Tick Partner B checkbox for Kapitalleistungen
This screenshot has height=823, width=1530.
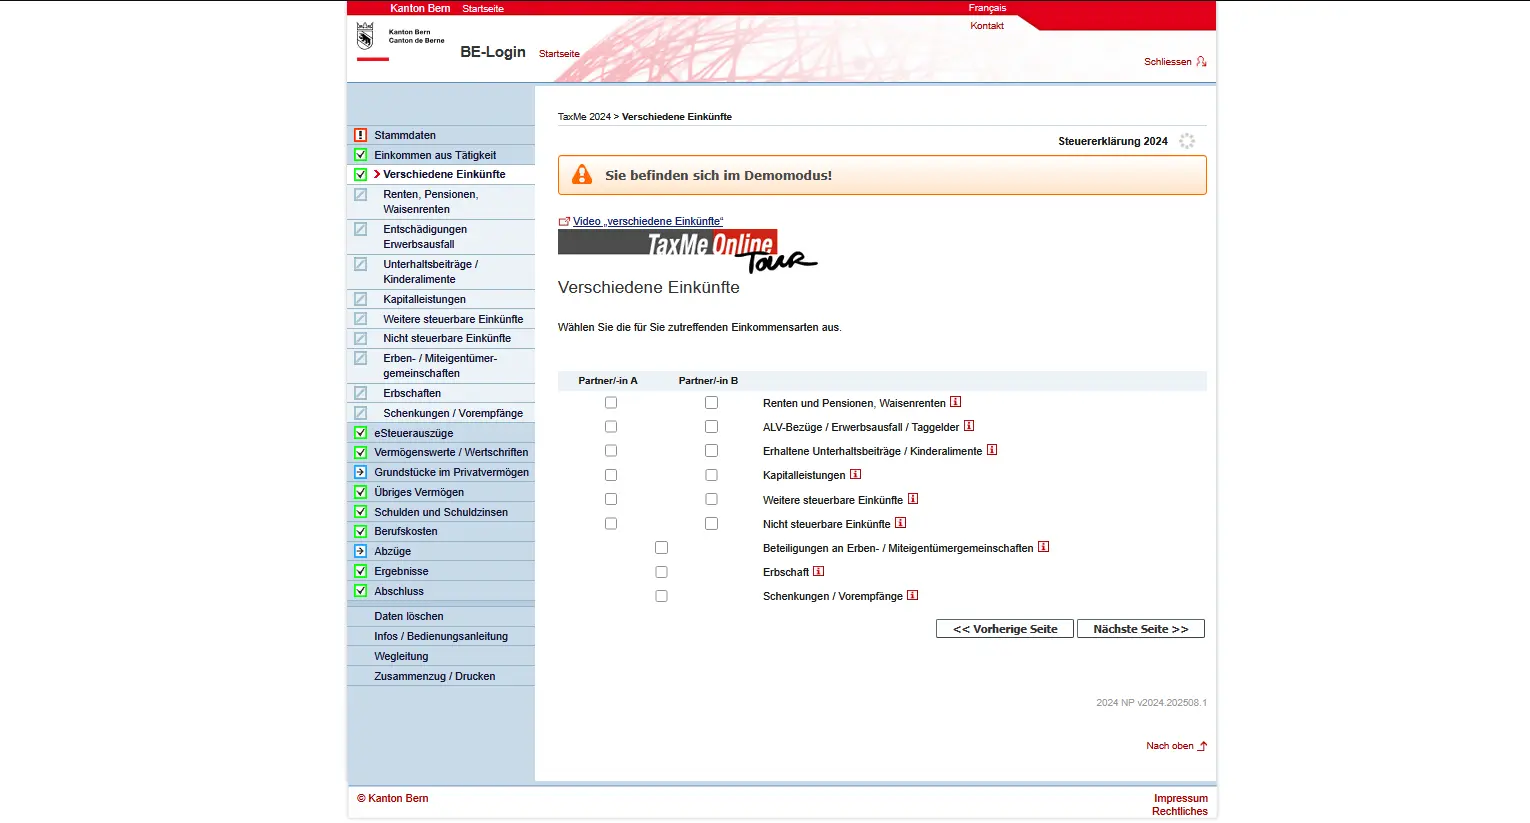click(x=711, y=475)
